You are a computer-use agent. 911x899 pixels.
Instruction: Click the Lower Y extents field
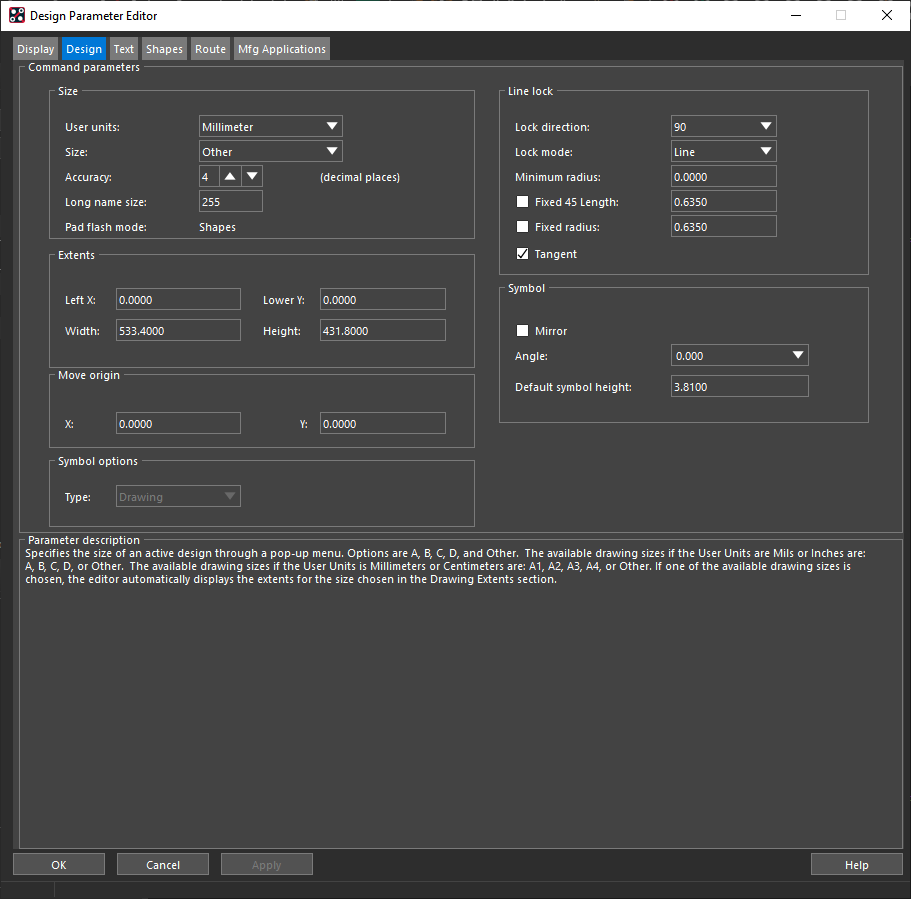pyautogui.click(x=383, y=300)
